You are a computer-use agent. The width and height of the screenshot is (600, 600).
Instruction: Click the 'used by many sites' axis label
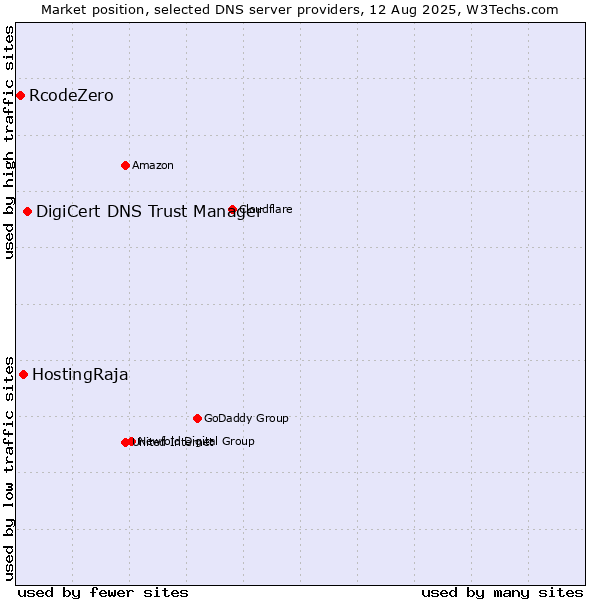[x=502, y=593]
